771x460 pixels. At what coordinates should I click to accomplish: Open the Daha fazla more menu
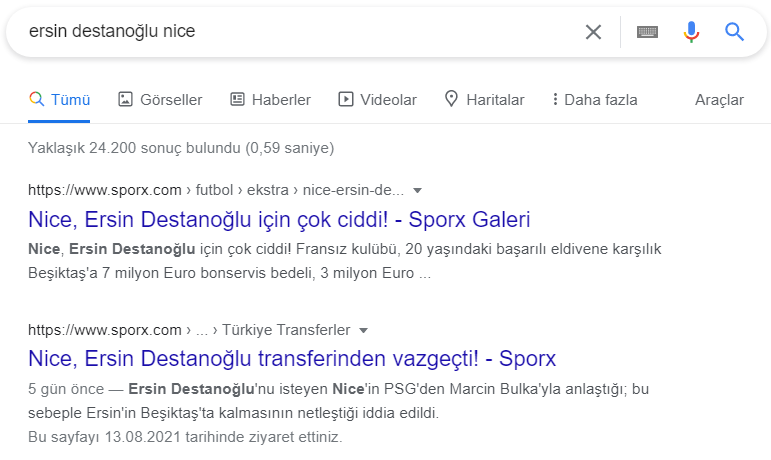(594, 99)
